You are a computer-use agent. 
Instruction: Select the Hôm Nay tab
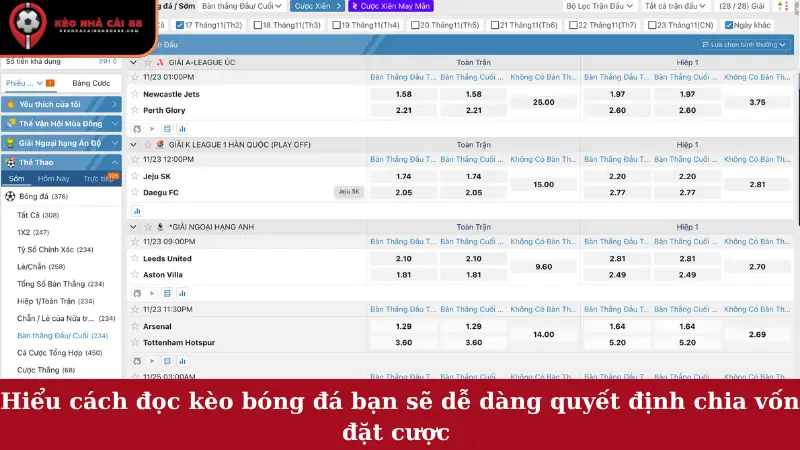point(54,179)
